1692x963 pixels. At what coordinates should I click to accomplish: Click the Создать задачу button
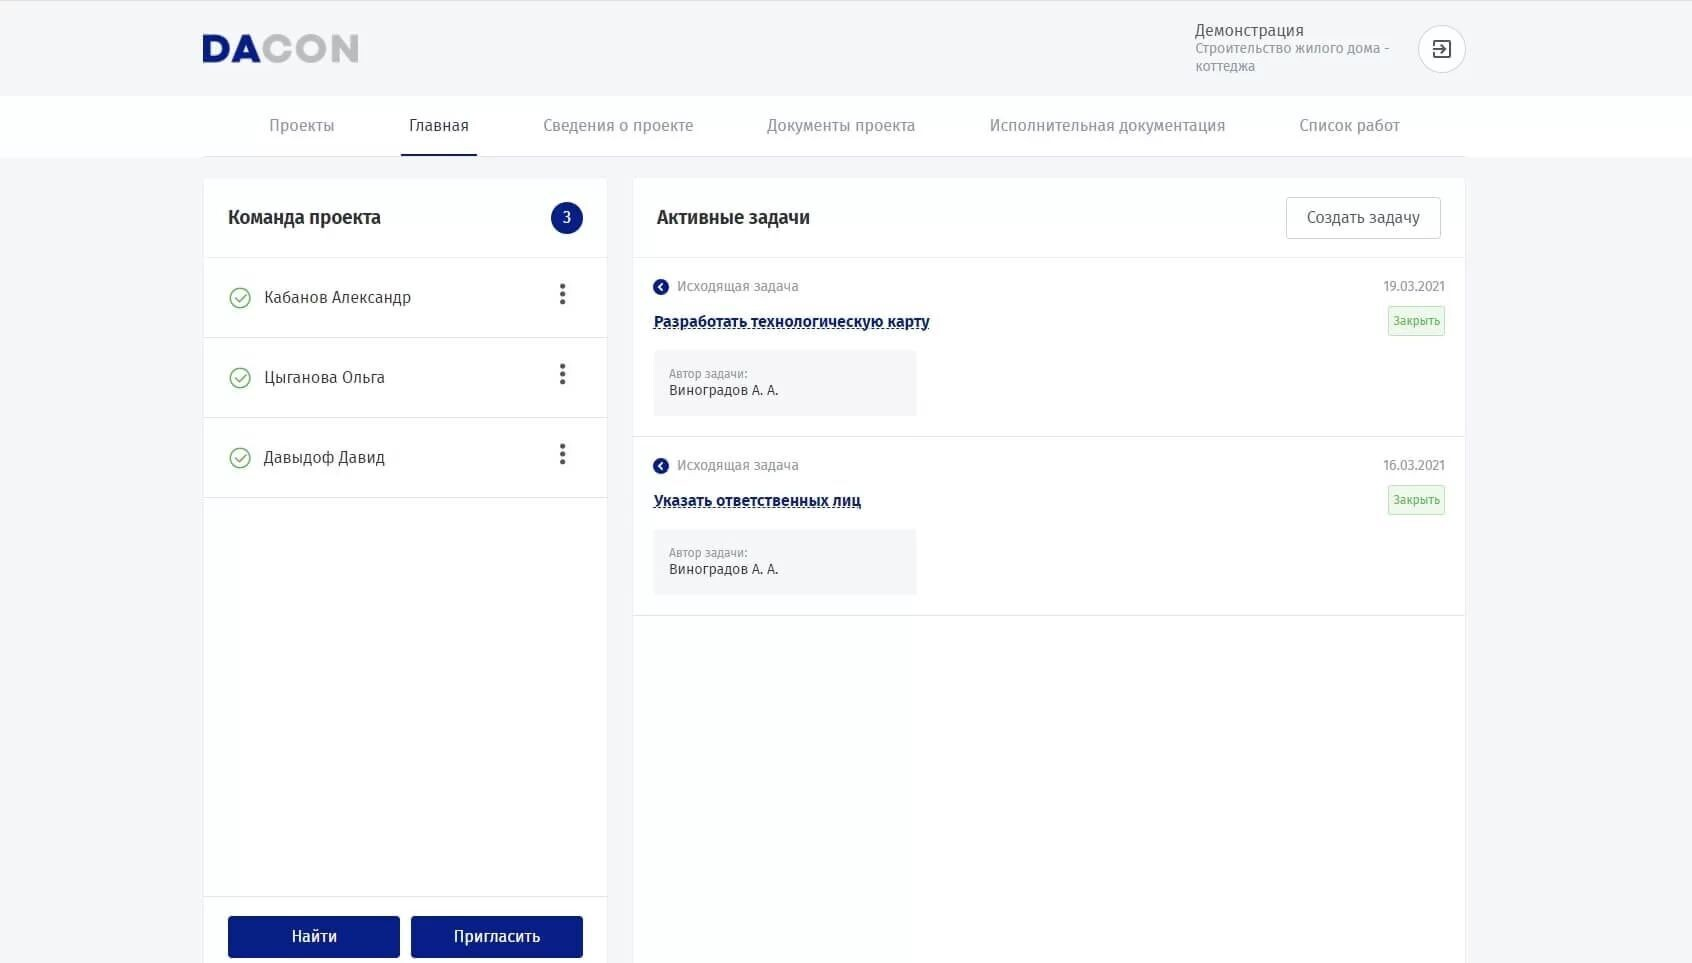[x=1363, y=218]
